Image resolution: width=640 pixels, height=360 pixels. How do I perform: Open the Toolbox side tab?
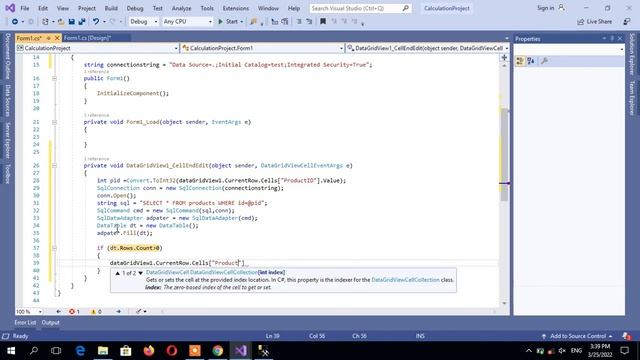7,173
